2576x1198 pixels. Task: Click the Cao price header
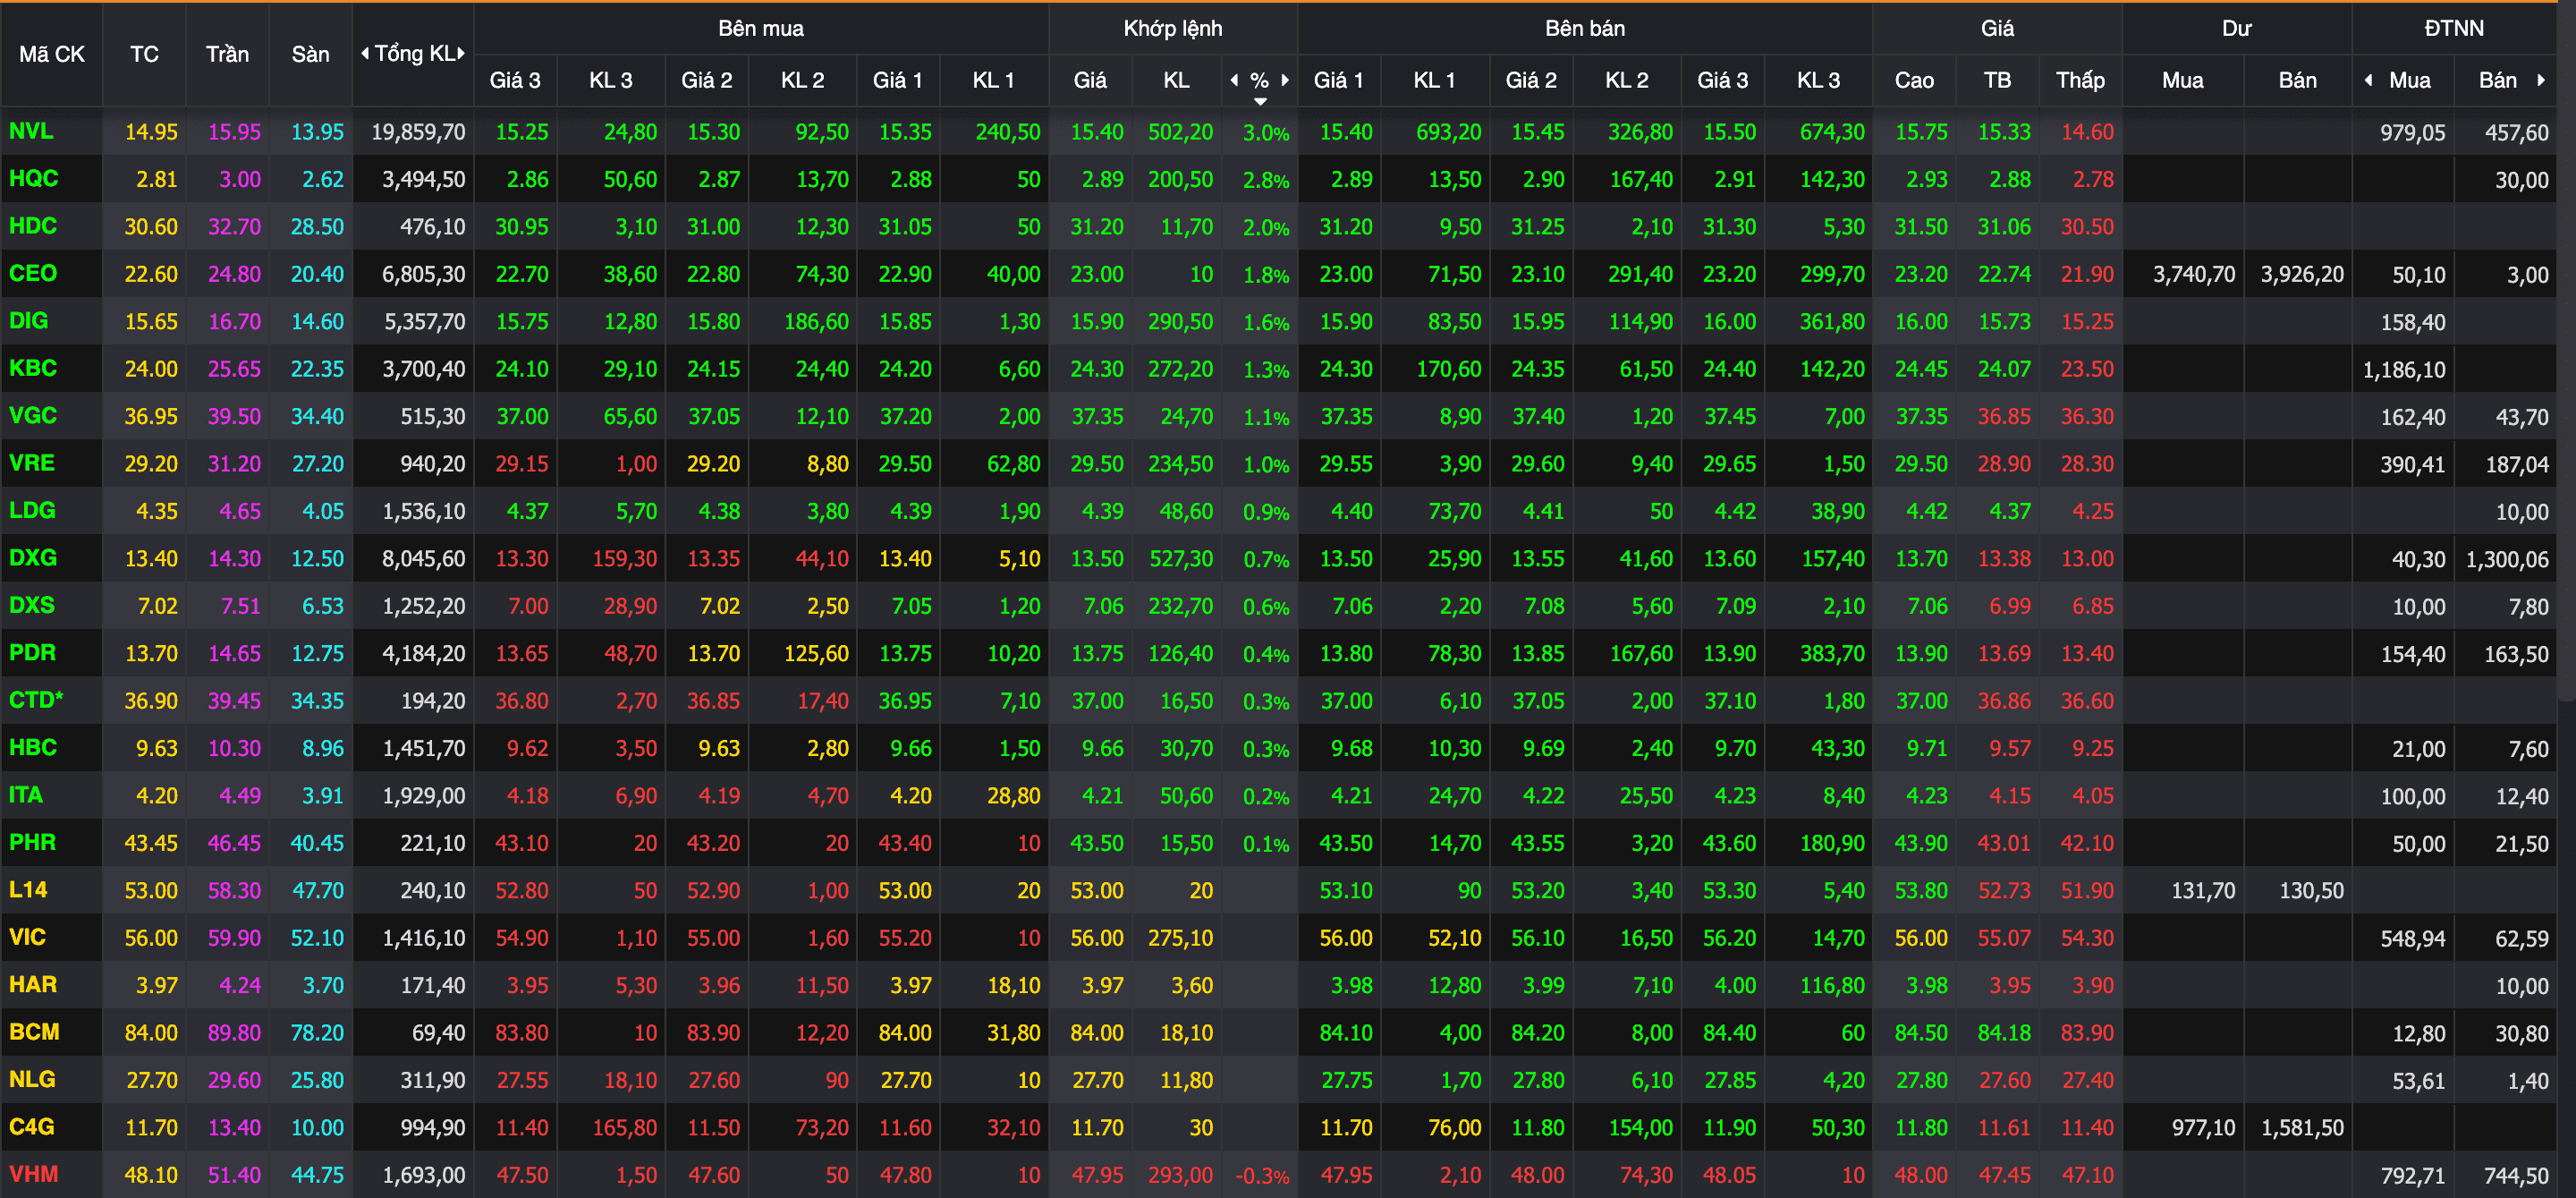(1914, 80)
